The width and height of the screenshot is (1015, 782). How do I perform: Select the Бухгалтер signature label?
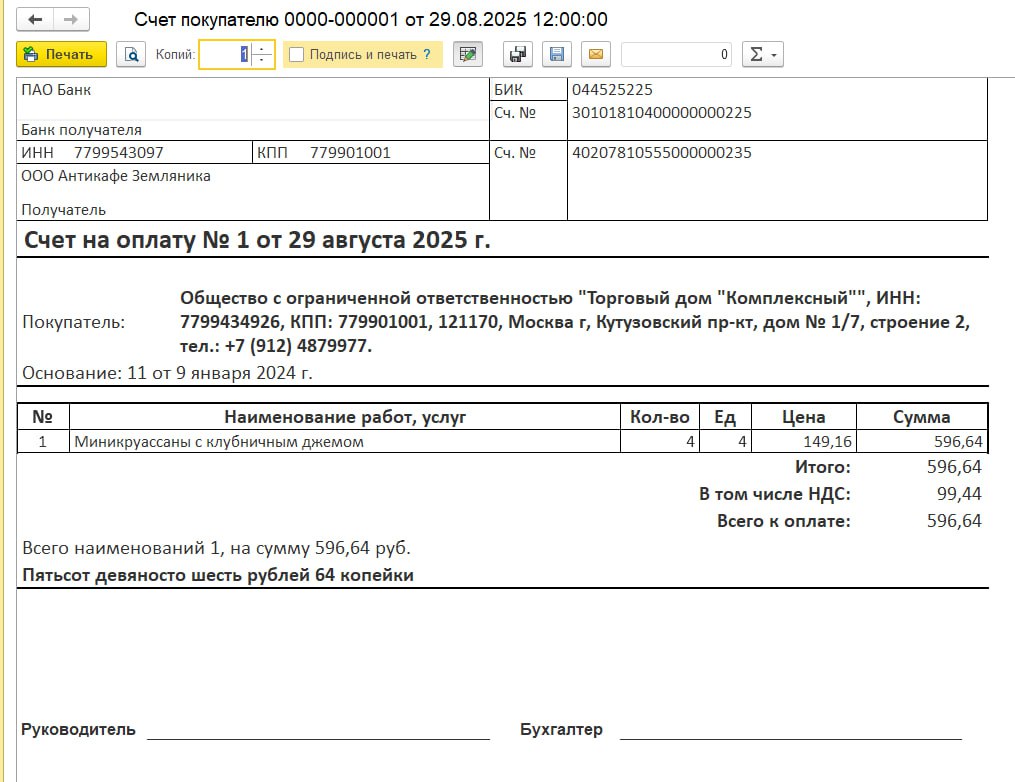click(561, 730)
